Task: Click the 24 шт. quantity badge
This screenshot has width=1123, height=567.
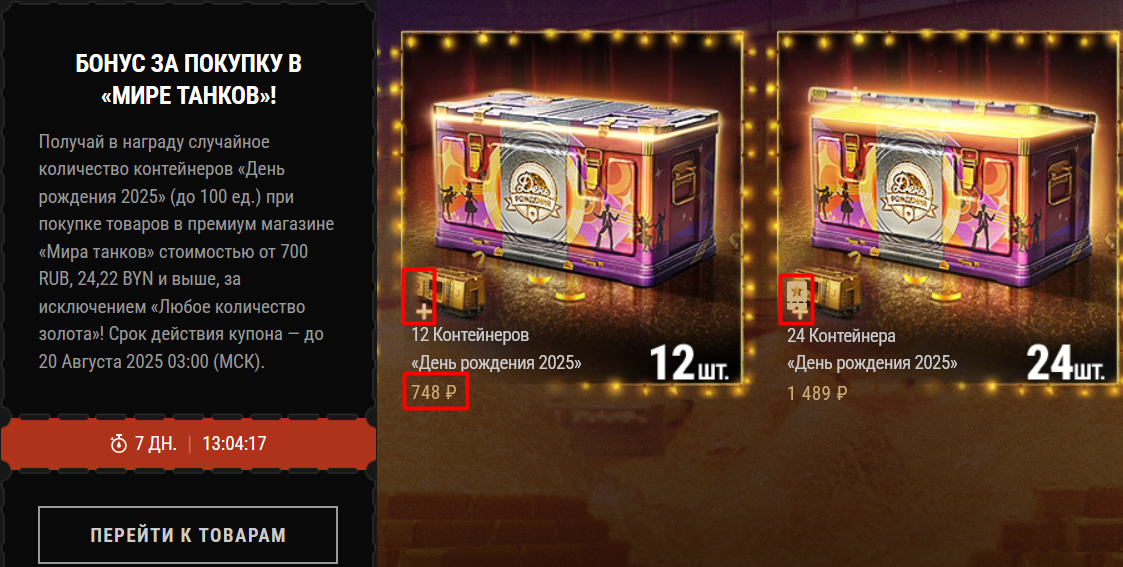Action: [1065, 363]
